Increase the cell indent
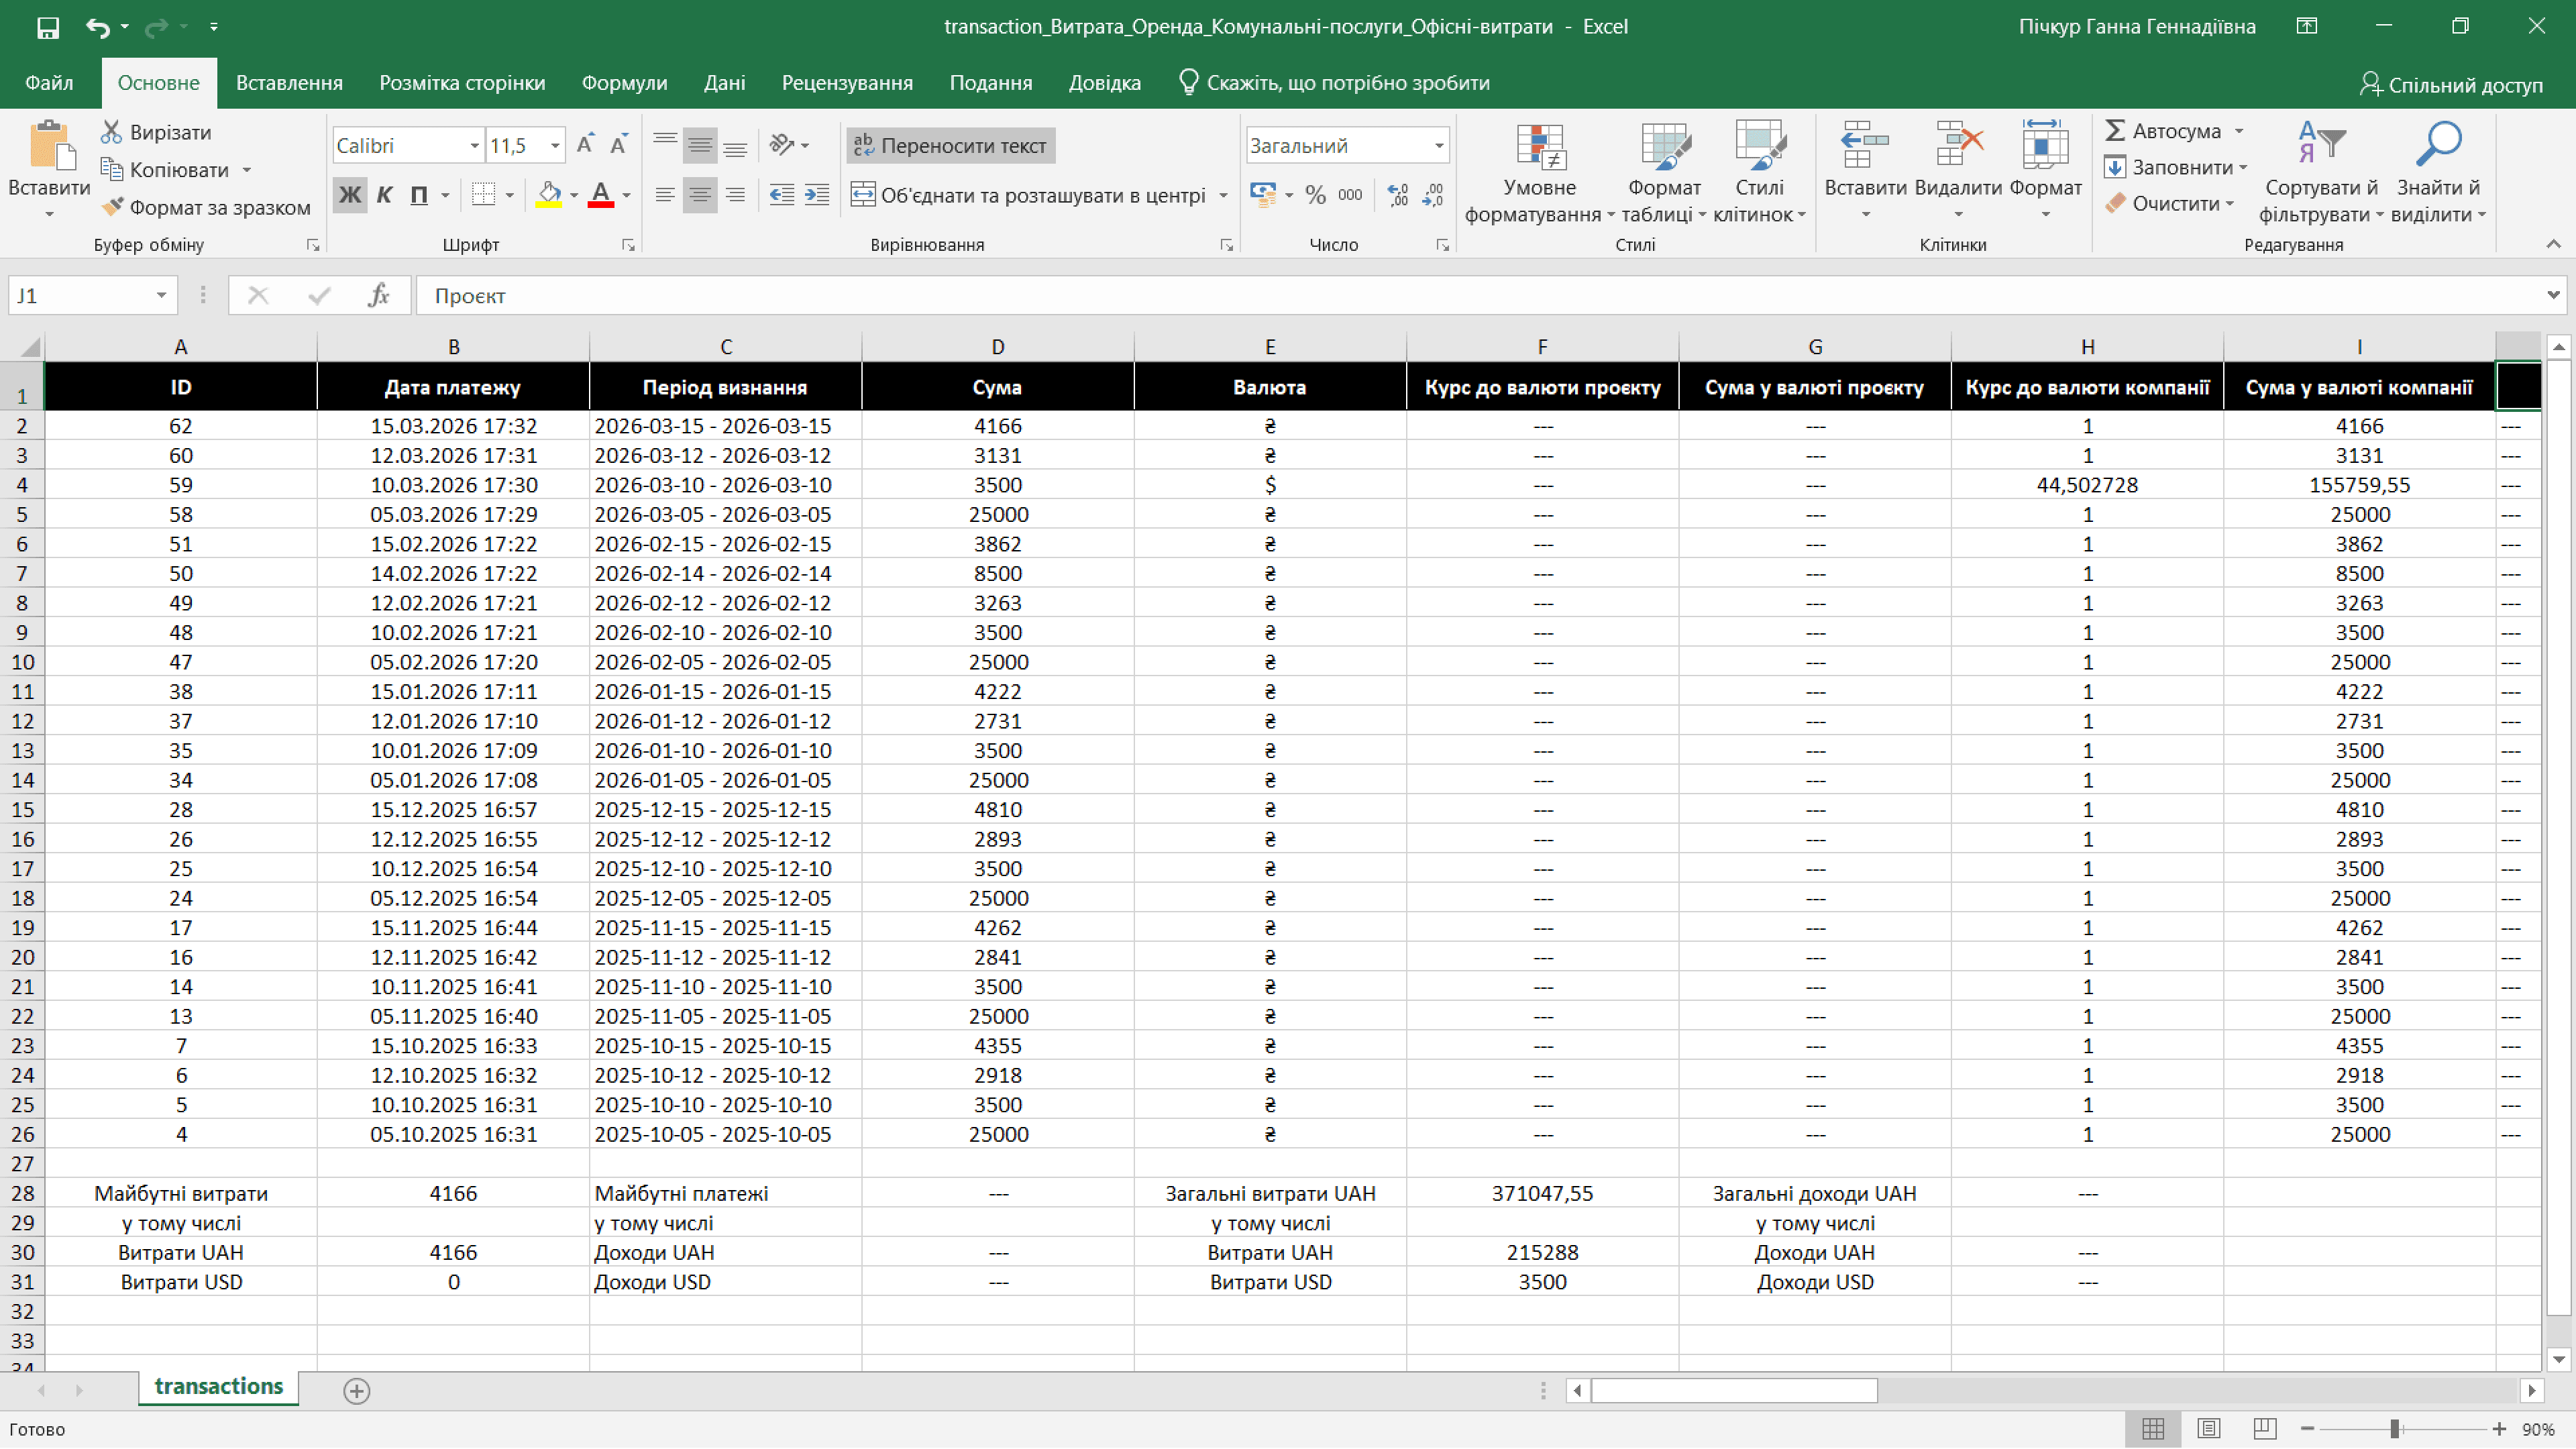2576x1449 pixels. (817, 194)
